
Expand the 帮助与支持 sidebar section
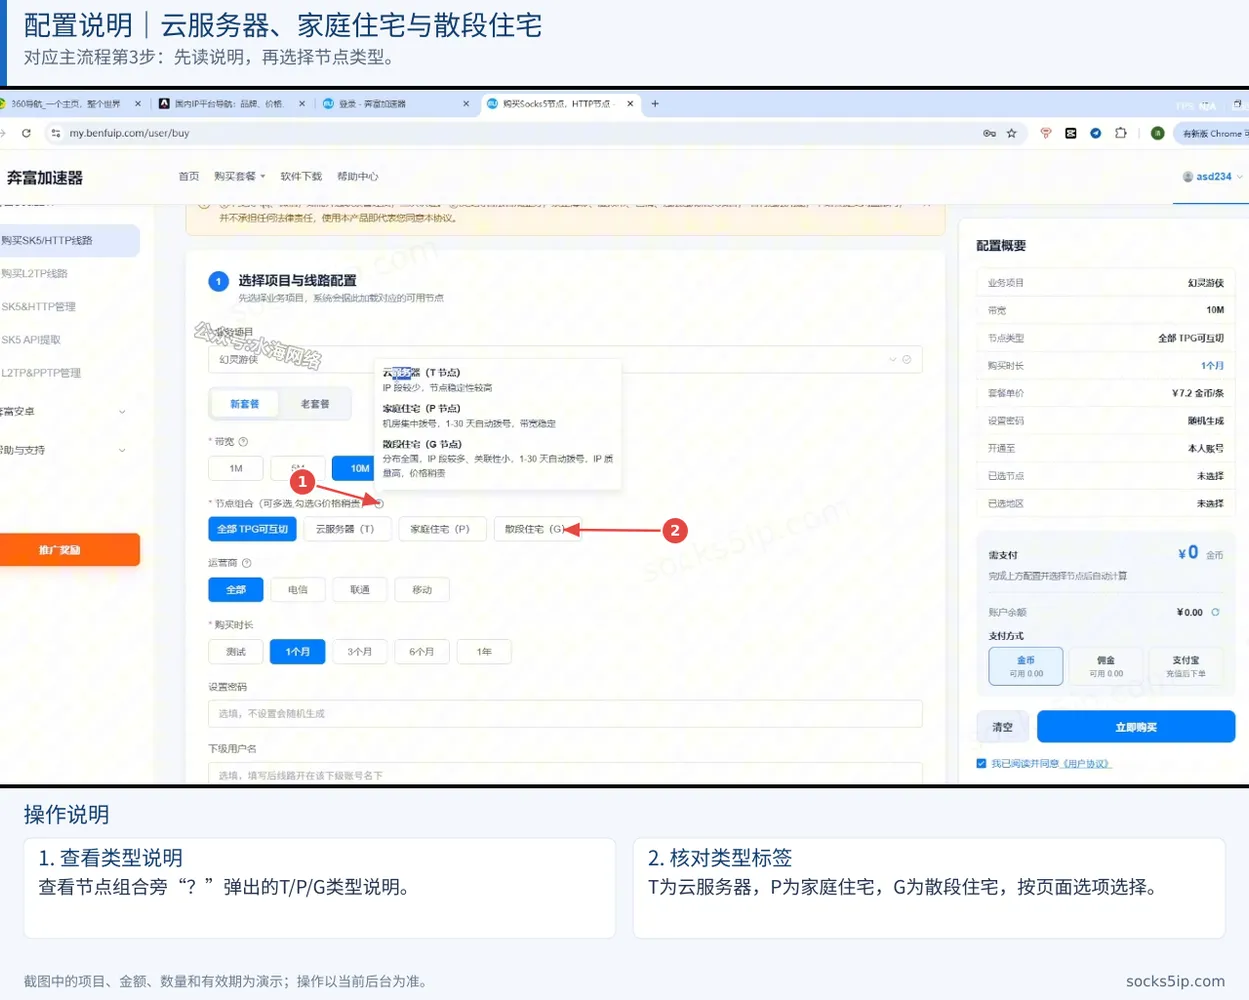tap(66, 450)
